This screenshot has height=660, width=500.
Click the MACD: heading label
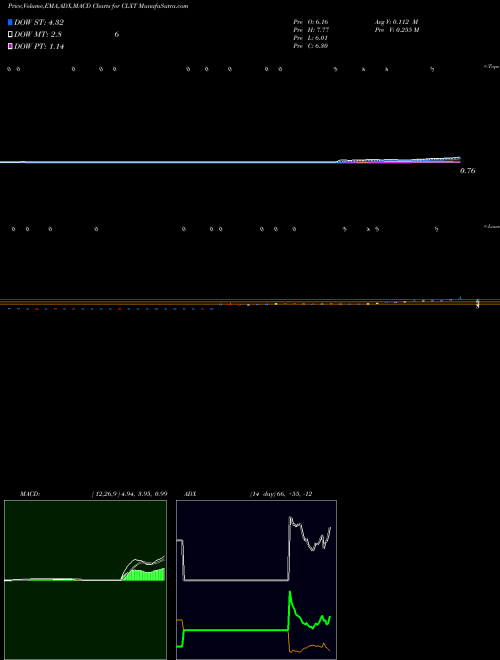tap(30, 494)
